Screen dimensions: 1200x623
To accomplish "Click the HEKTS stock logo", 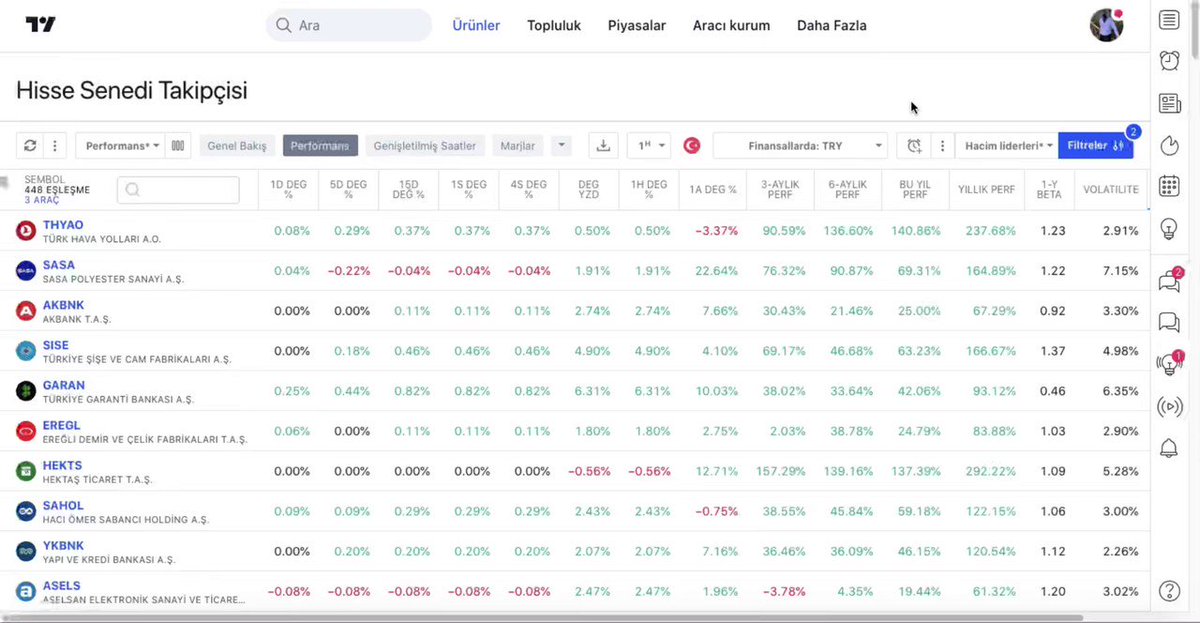I will point(26,471).
